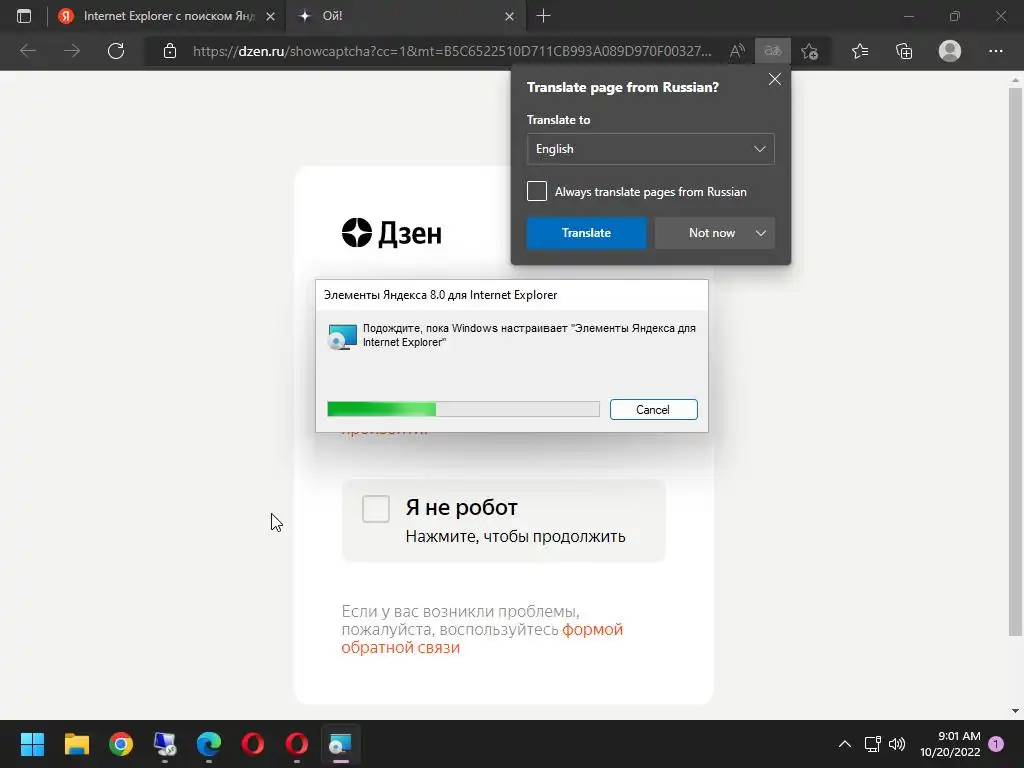Click the blue Translate button
The height and width of the screenshot is (768, 1024).
coord(586,233)
